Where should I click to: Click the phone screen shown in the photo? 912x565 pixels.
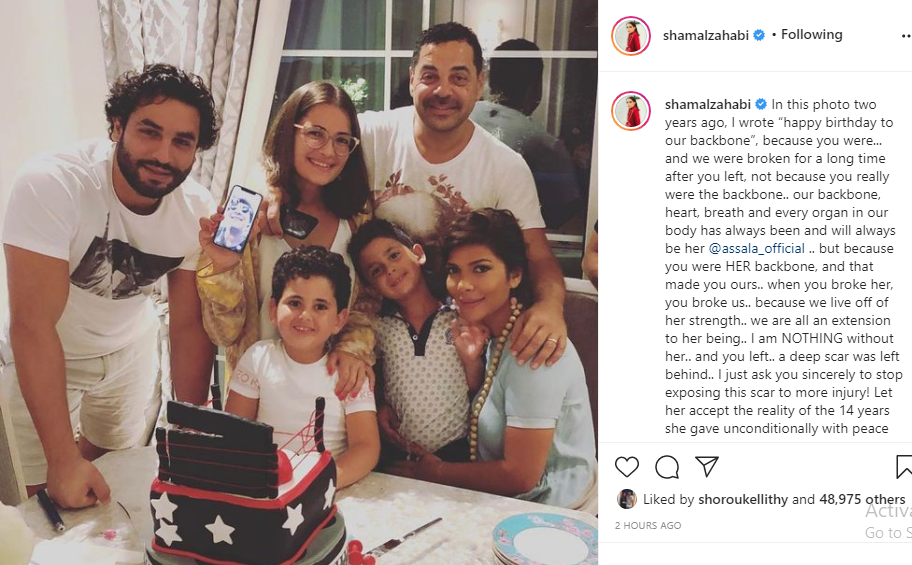click(x=237, y=219)
